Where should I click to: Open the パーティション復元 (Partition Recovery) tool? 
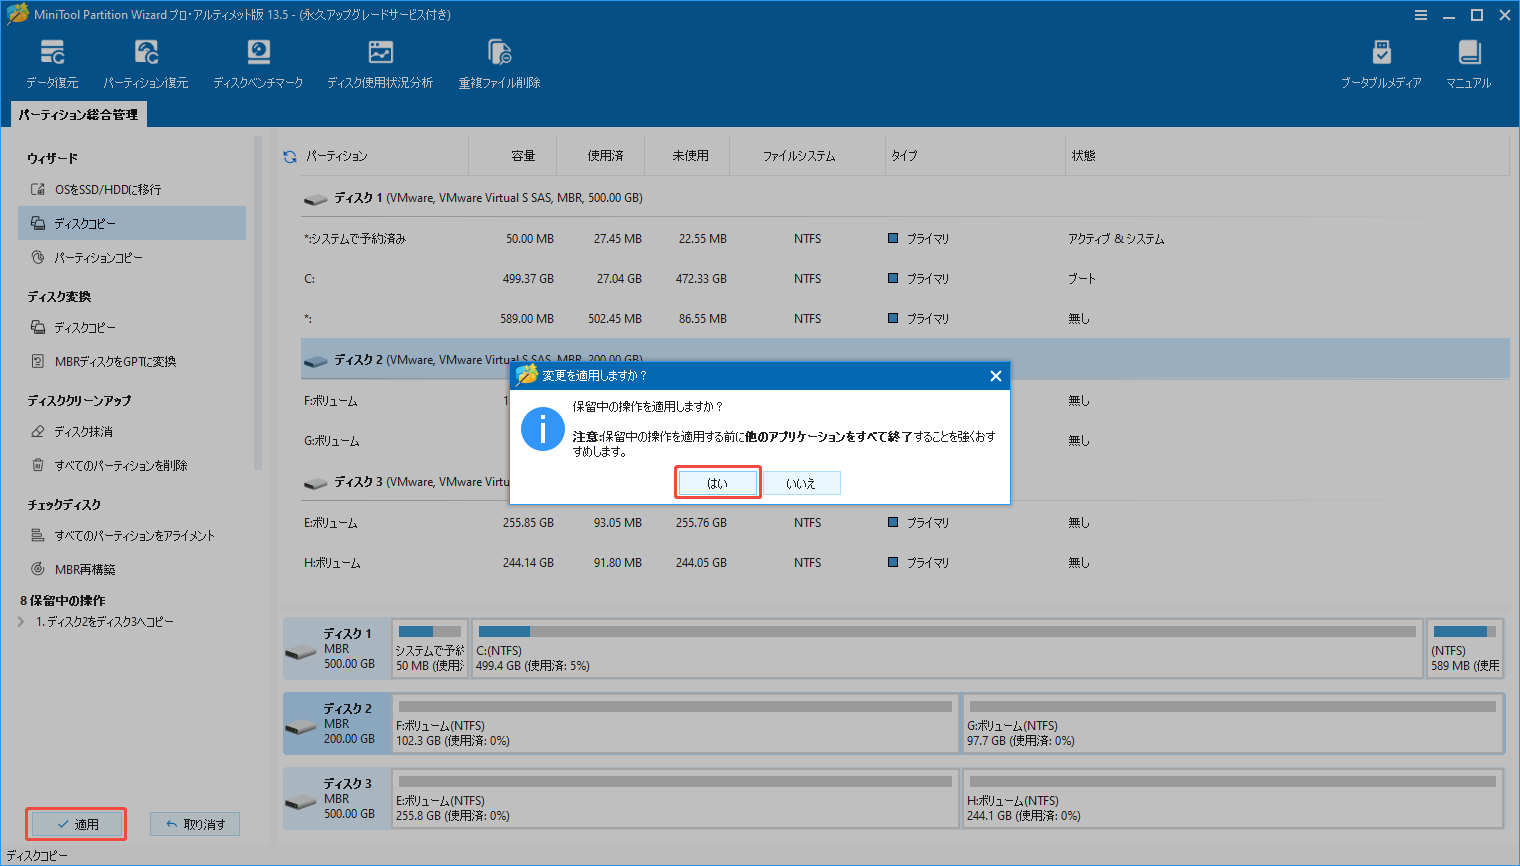[146, 60]
